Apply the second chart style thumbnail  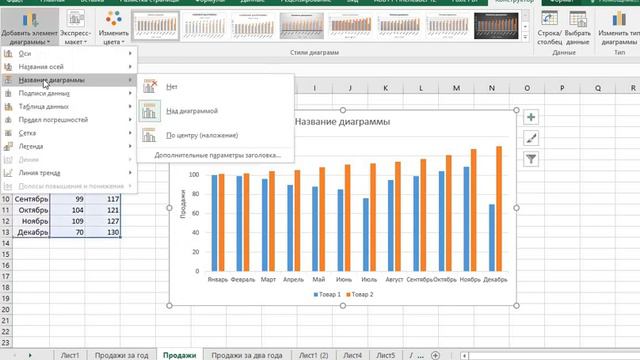204,26
